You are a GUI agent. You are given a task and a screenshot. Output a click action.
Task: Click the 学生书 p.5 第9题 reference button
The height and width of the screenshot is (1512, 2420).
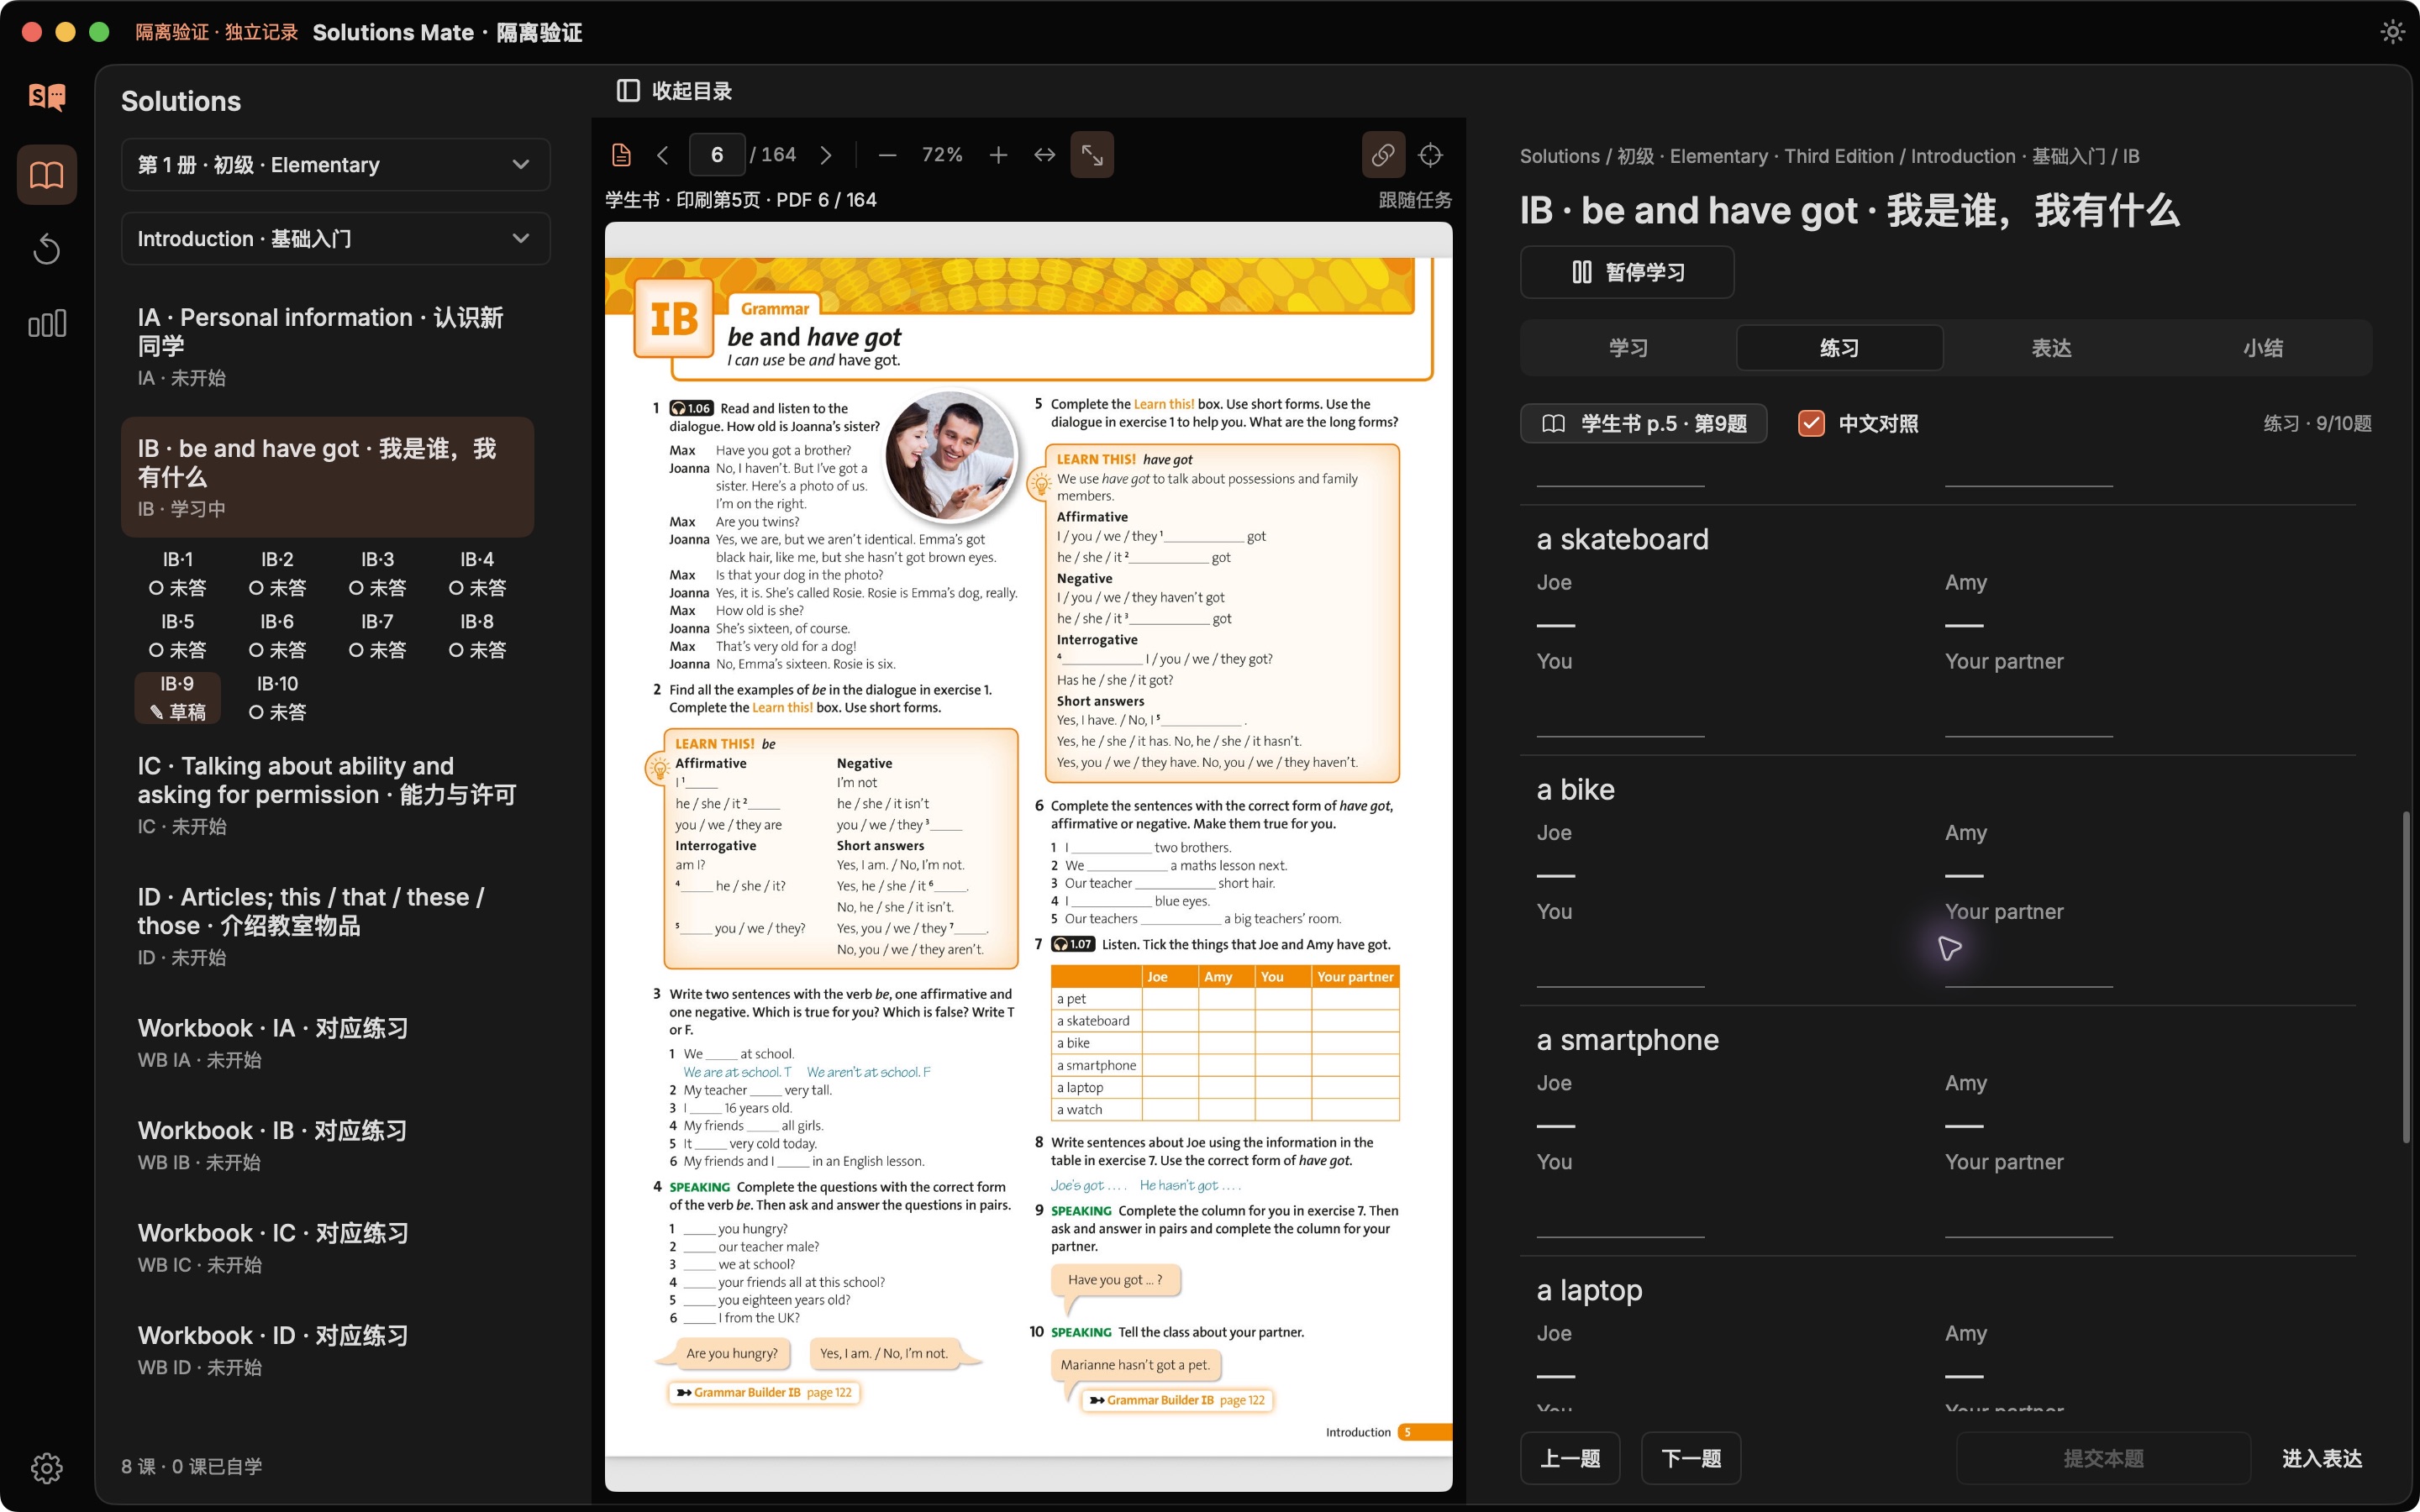tap(1644, 424)
